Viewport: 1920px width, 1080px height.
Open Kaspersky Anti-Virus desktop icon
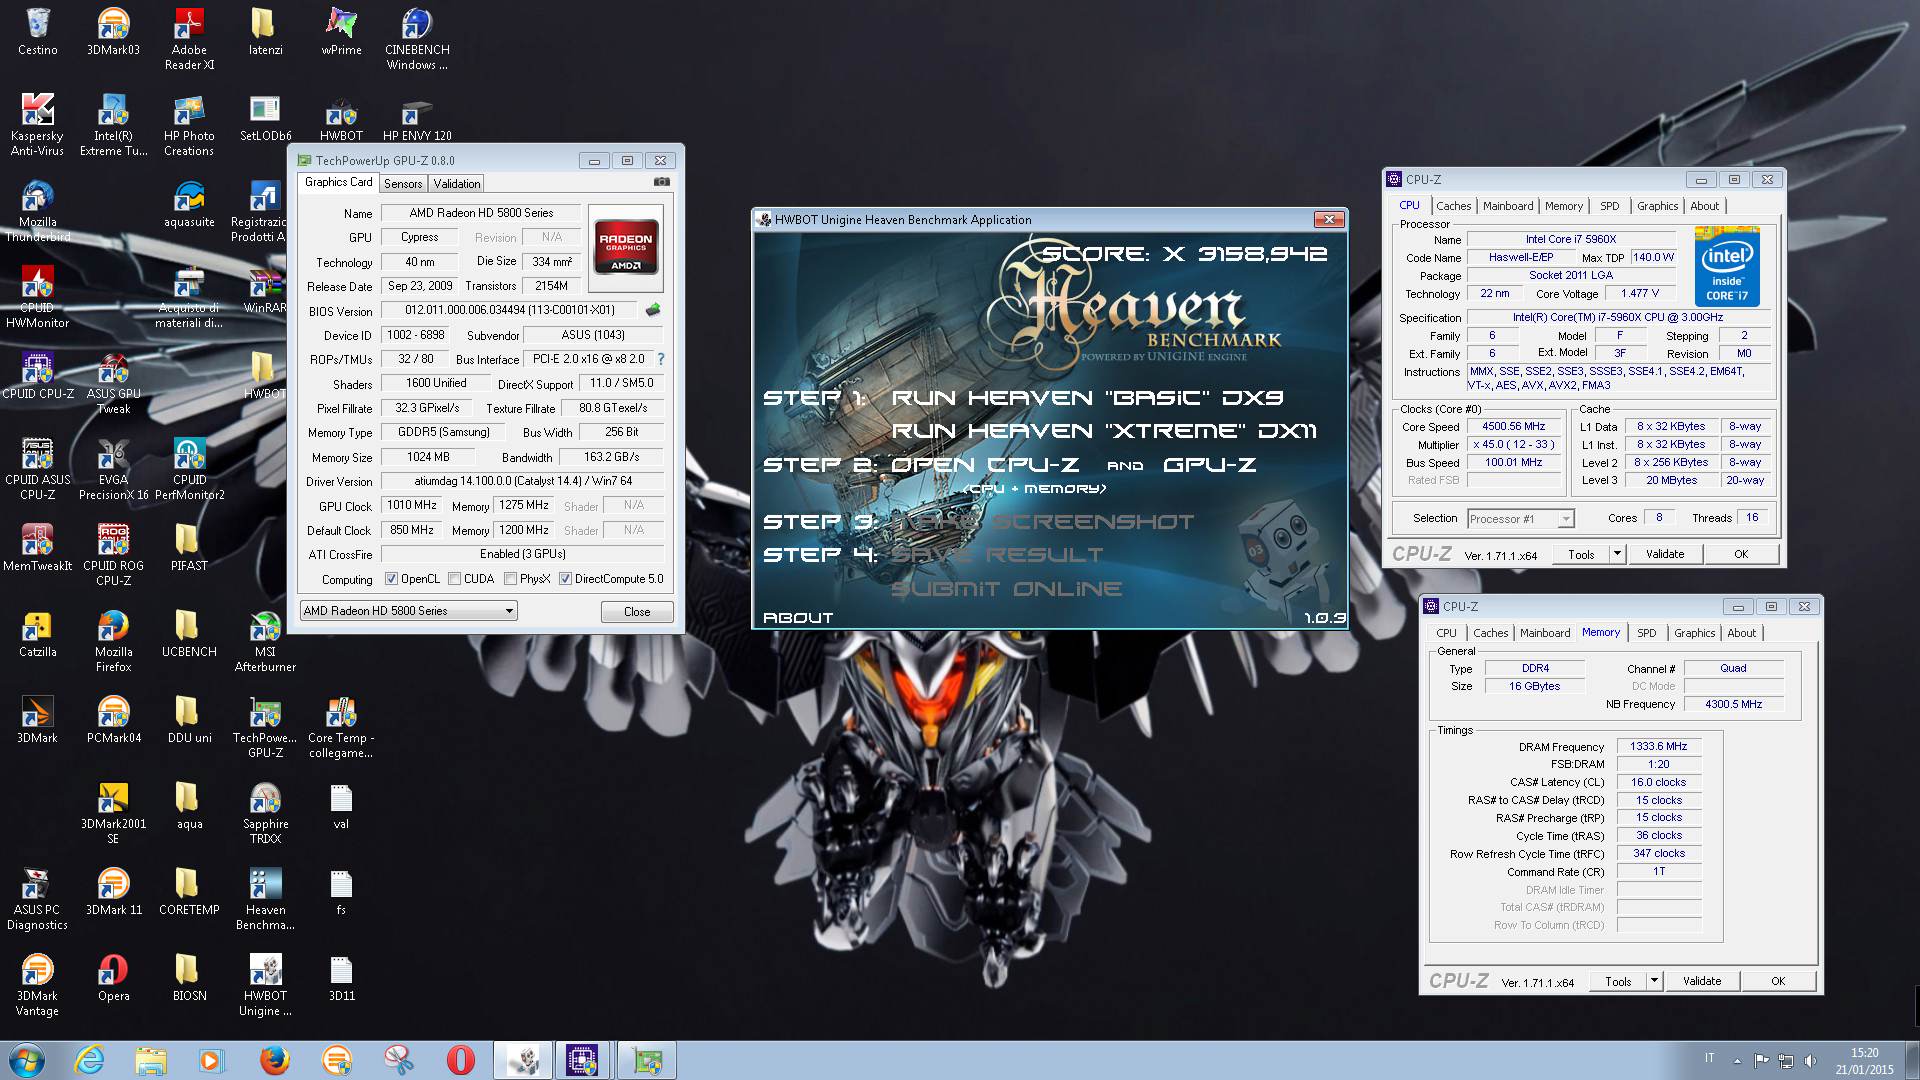click(38, 125)
